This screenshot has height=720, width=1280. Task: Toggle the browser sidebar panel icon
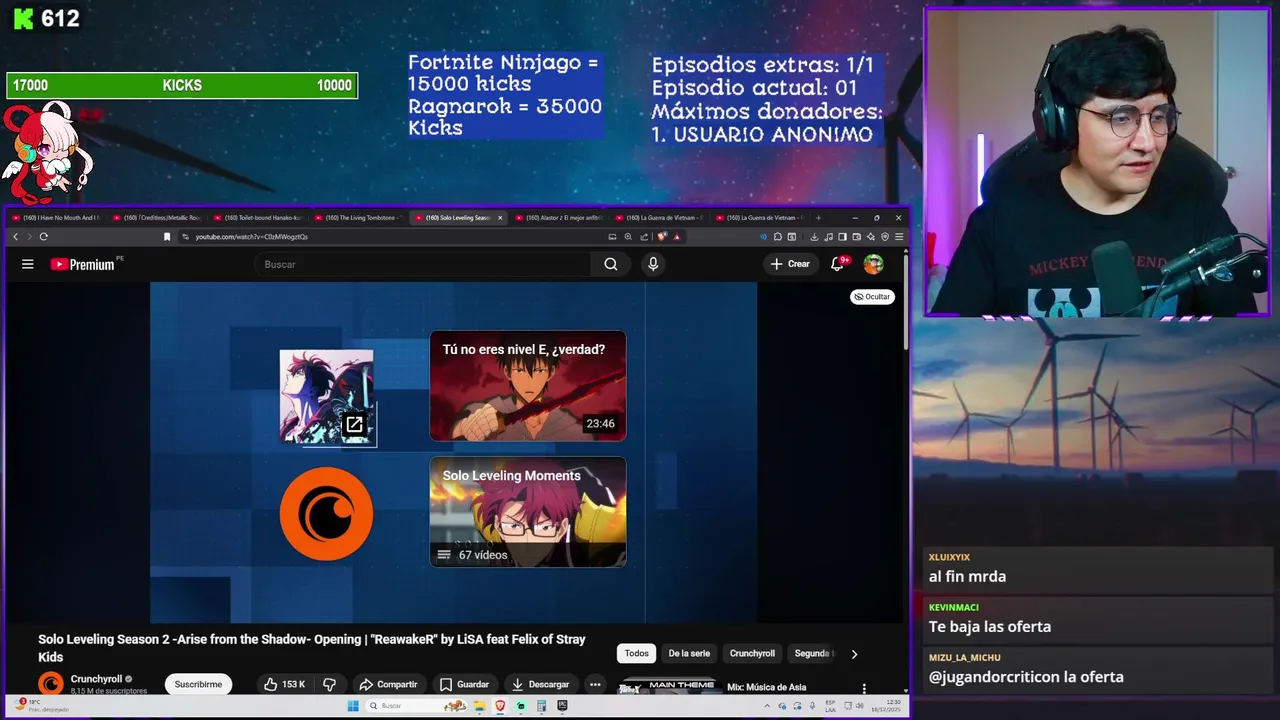(x=842, y=237)
